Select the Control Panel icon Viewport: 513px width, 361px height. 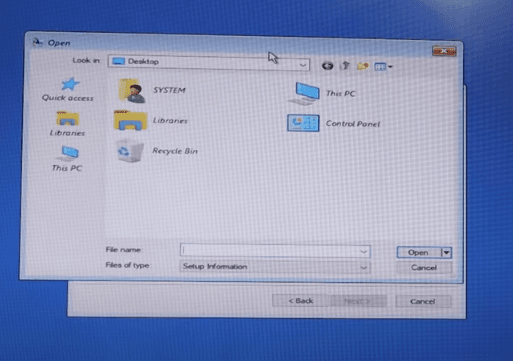[303, 123]
